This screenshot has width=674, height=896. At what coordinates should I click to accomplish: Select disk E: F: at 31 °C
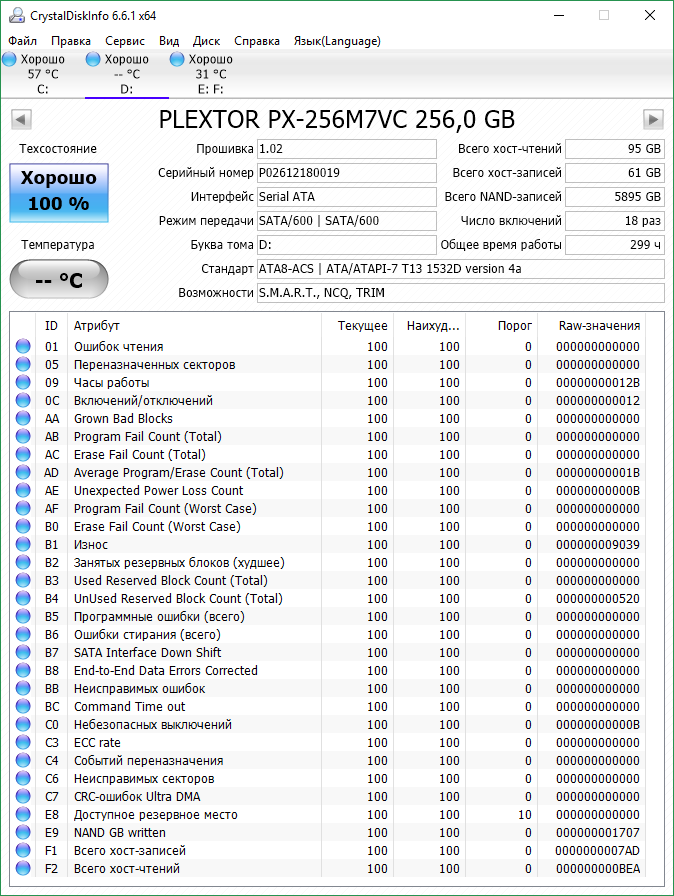click(x=210, y=74)
